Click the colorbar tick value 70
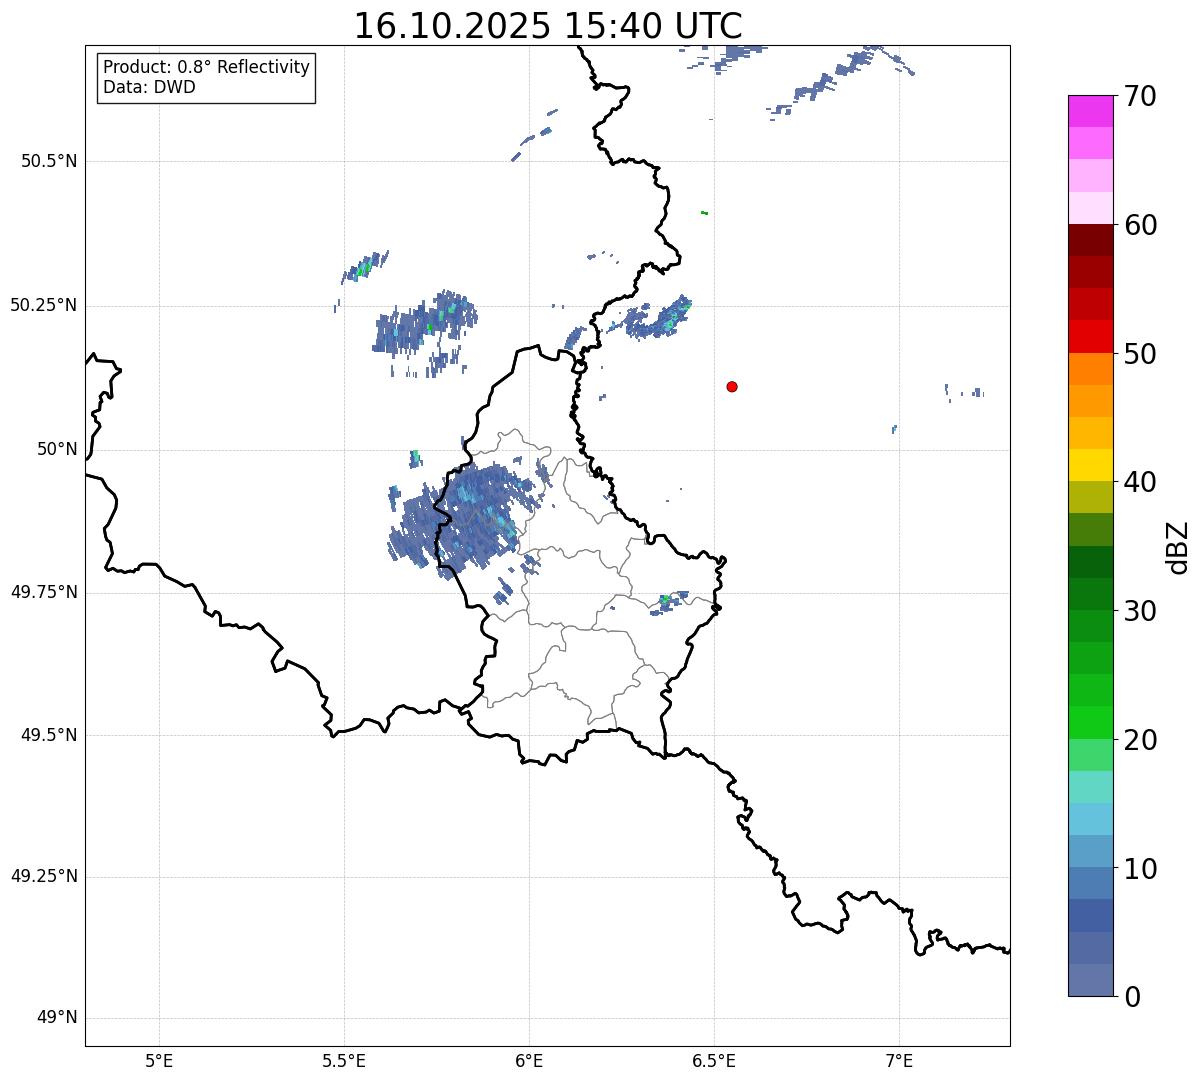This screenshot has width=1202, height=1081. [x=1140, y=97]
